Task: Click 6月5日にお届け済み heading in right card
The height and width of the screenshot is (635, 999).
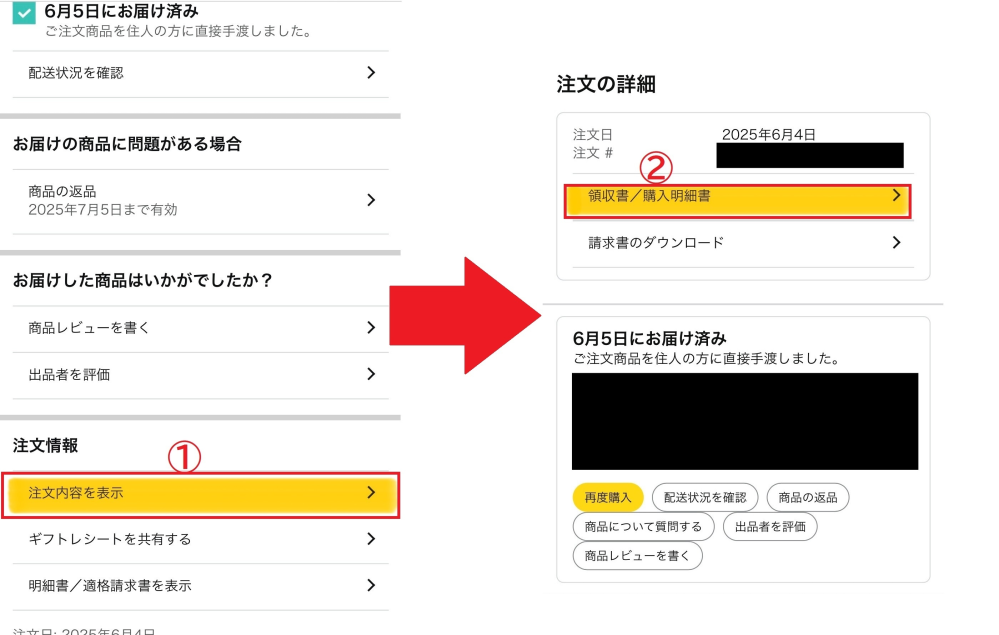Action: tap(649, 338)
